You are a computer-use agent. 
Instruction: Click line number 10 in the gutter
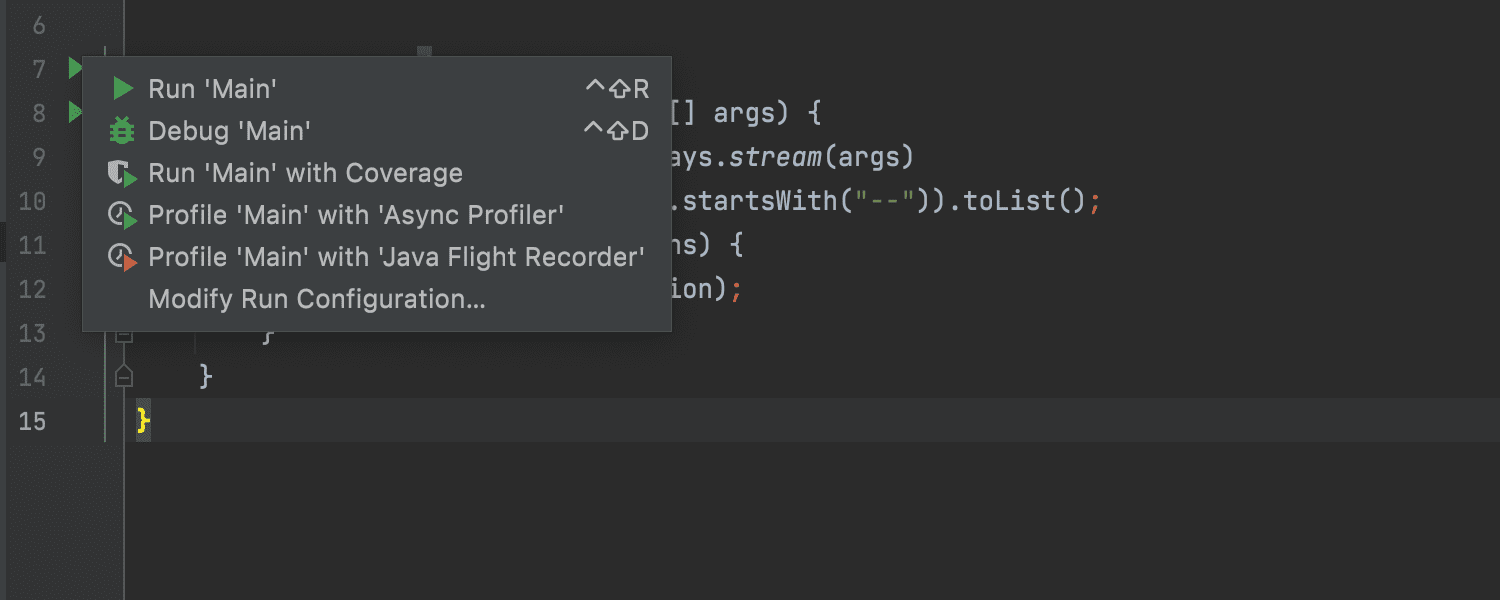32,201
